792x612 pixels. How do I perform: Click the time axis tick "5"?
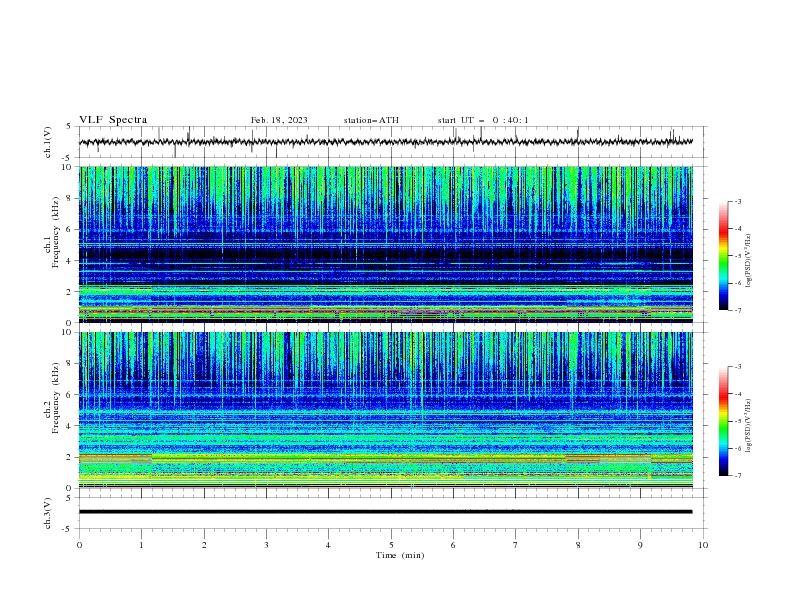tap(391, 545)
